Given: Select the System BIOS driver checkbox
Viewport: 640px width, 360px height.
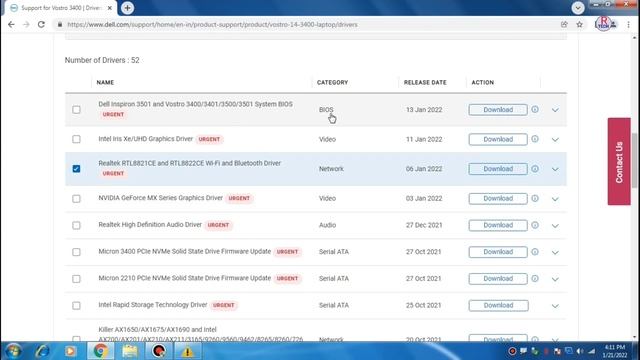Looking at the screenshot, I should [x=76, y=109].
